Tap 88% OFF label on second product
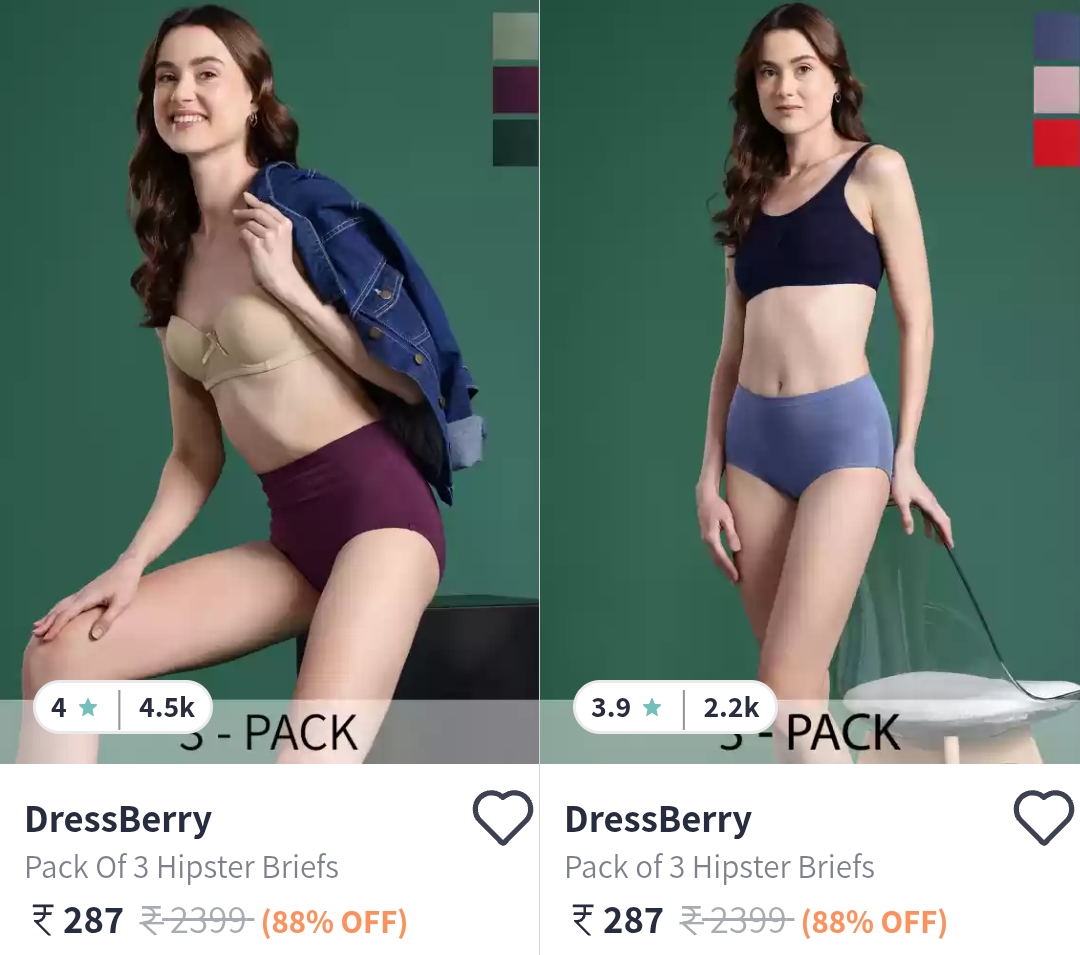The height and width of the screenshot is (955, 1080). (x=875, y=921)
